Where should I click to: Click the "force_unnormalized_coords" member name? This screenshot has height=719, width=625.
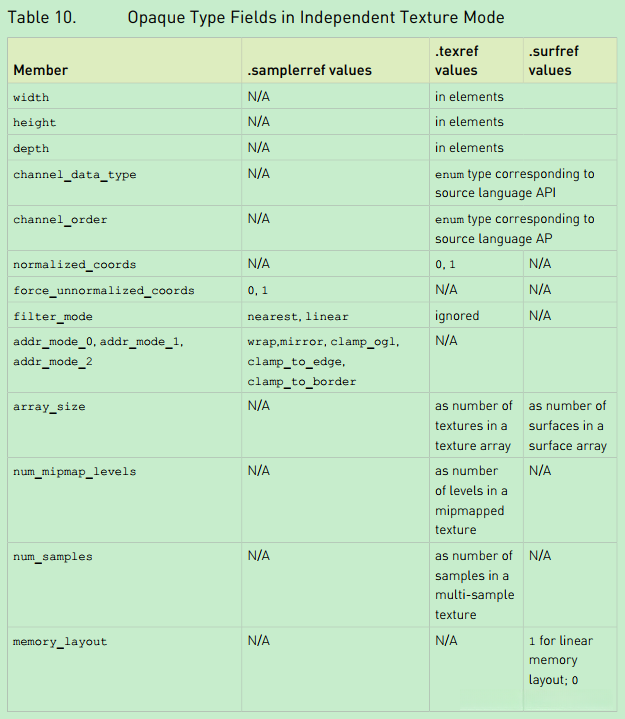103,291
